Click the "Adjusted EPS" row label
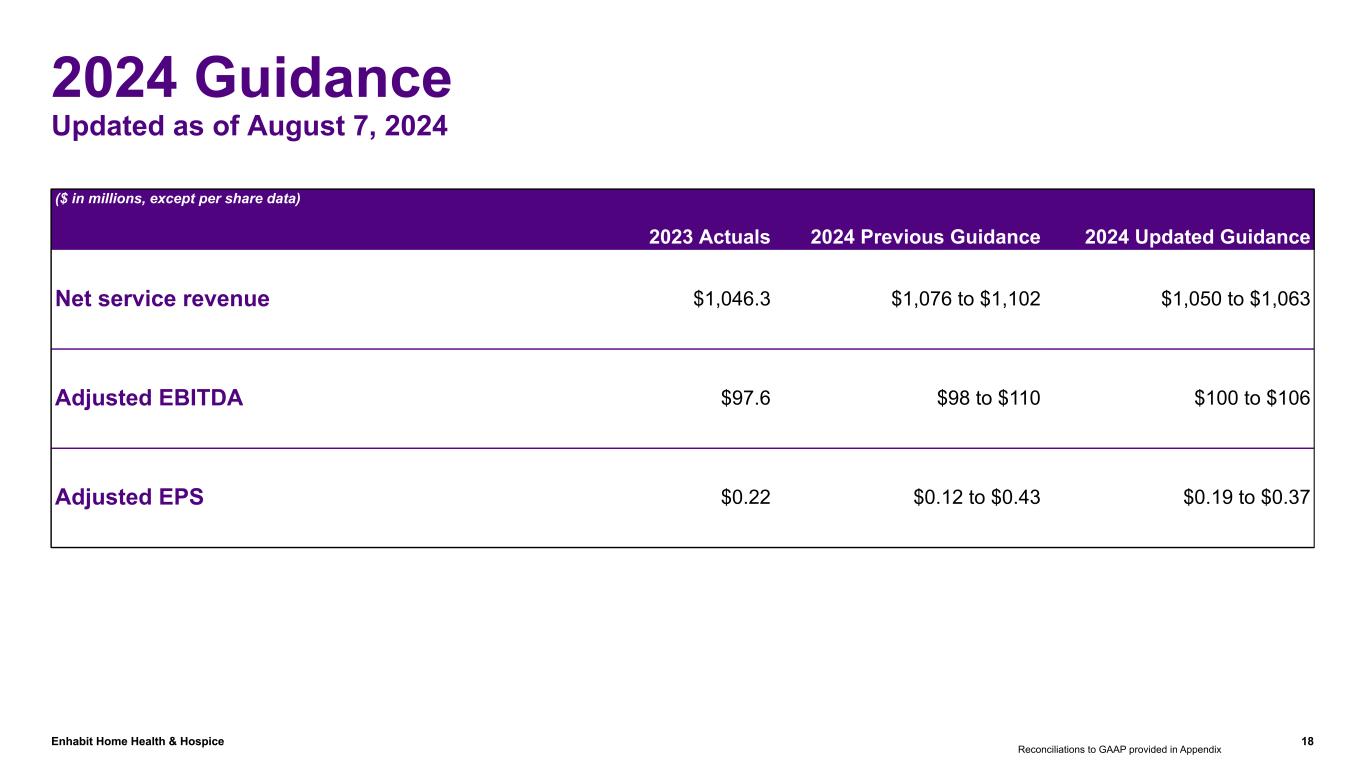 [130, 497]
